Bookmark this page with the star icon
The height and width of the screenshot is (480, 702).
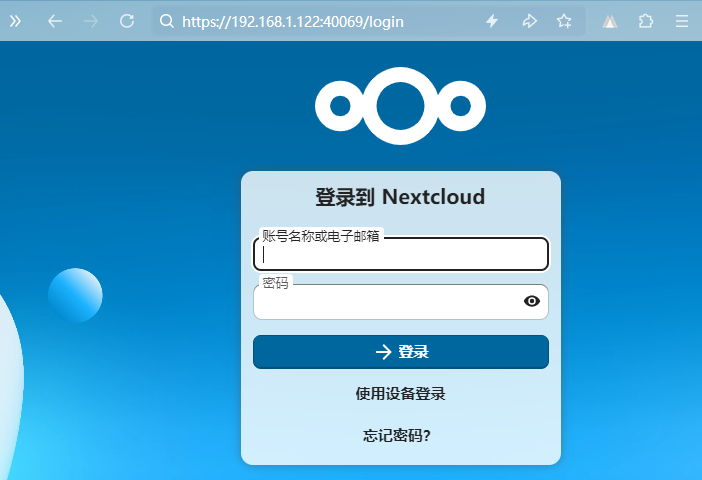[564, 21]
